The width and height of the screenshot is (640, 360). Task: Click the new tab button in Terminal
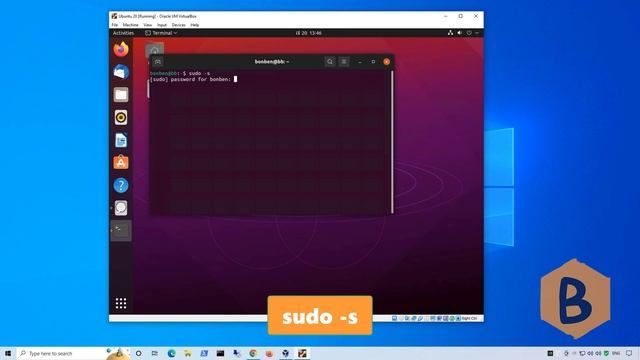[158, 62]
